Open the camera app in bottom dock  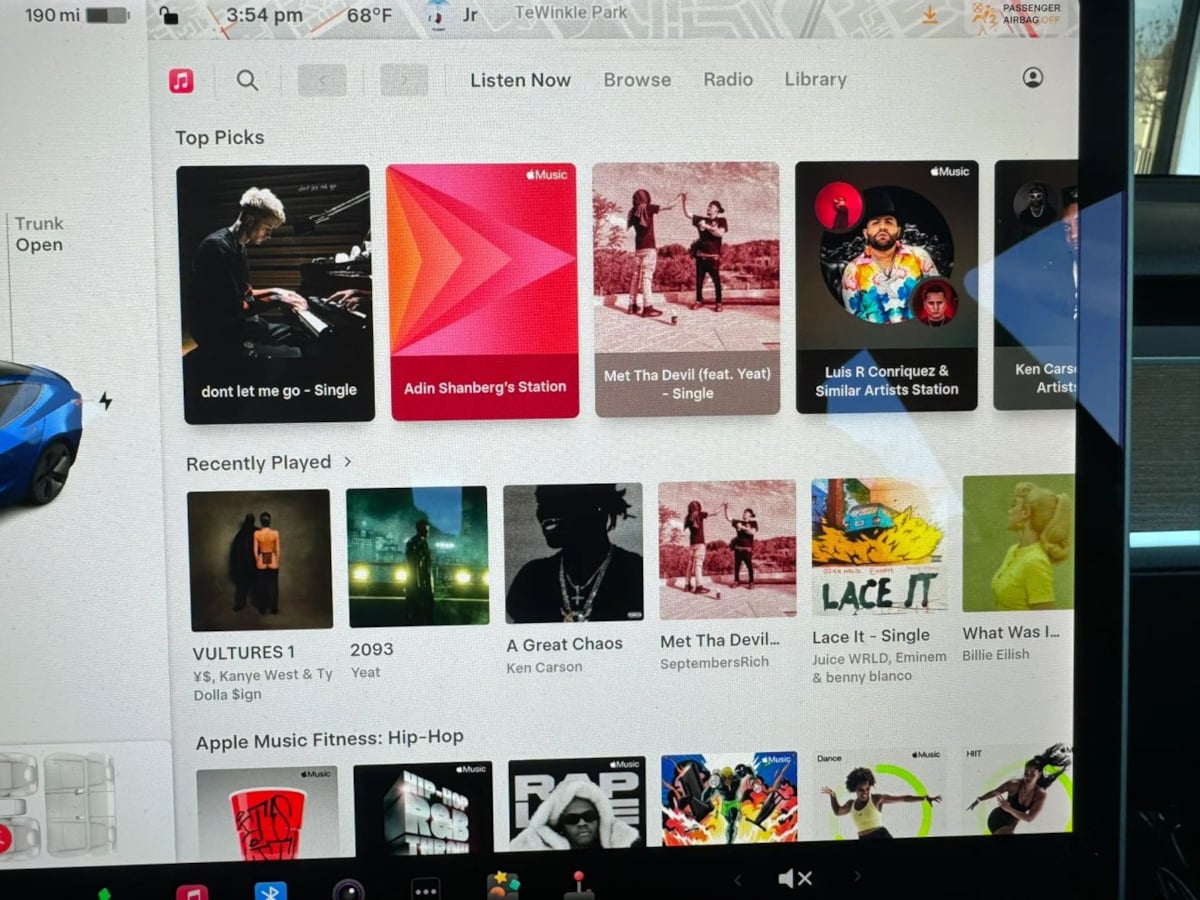pyautogui.click(x=348, y=889)
